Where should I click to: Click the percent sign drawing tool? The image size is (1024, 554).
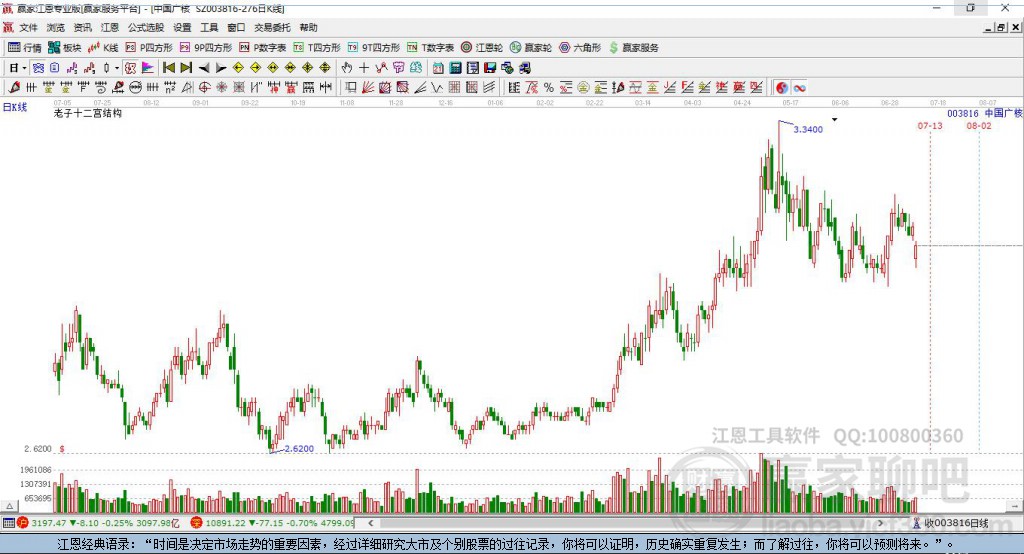548,88
